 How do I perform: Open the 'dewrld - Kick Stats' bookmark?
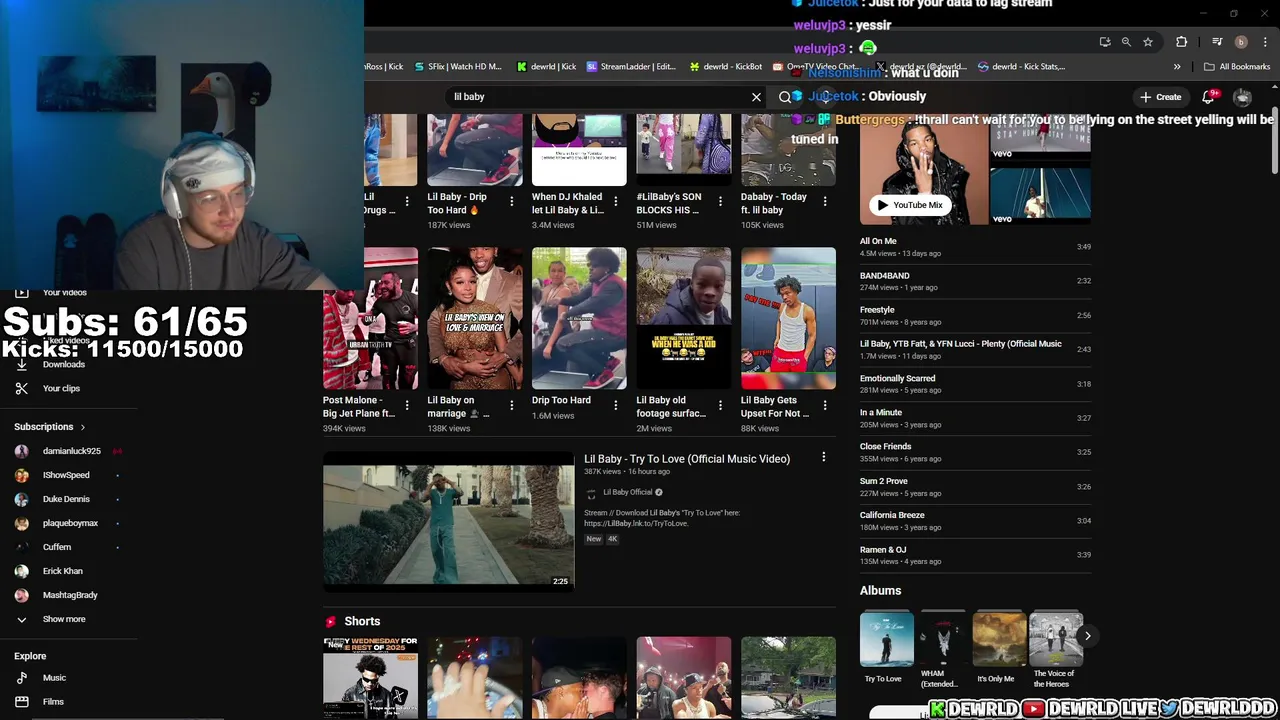point(1021,67)
